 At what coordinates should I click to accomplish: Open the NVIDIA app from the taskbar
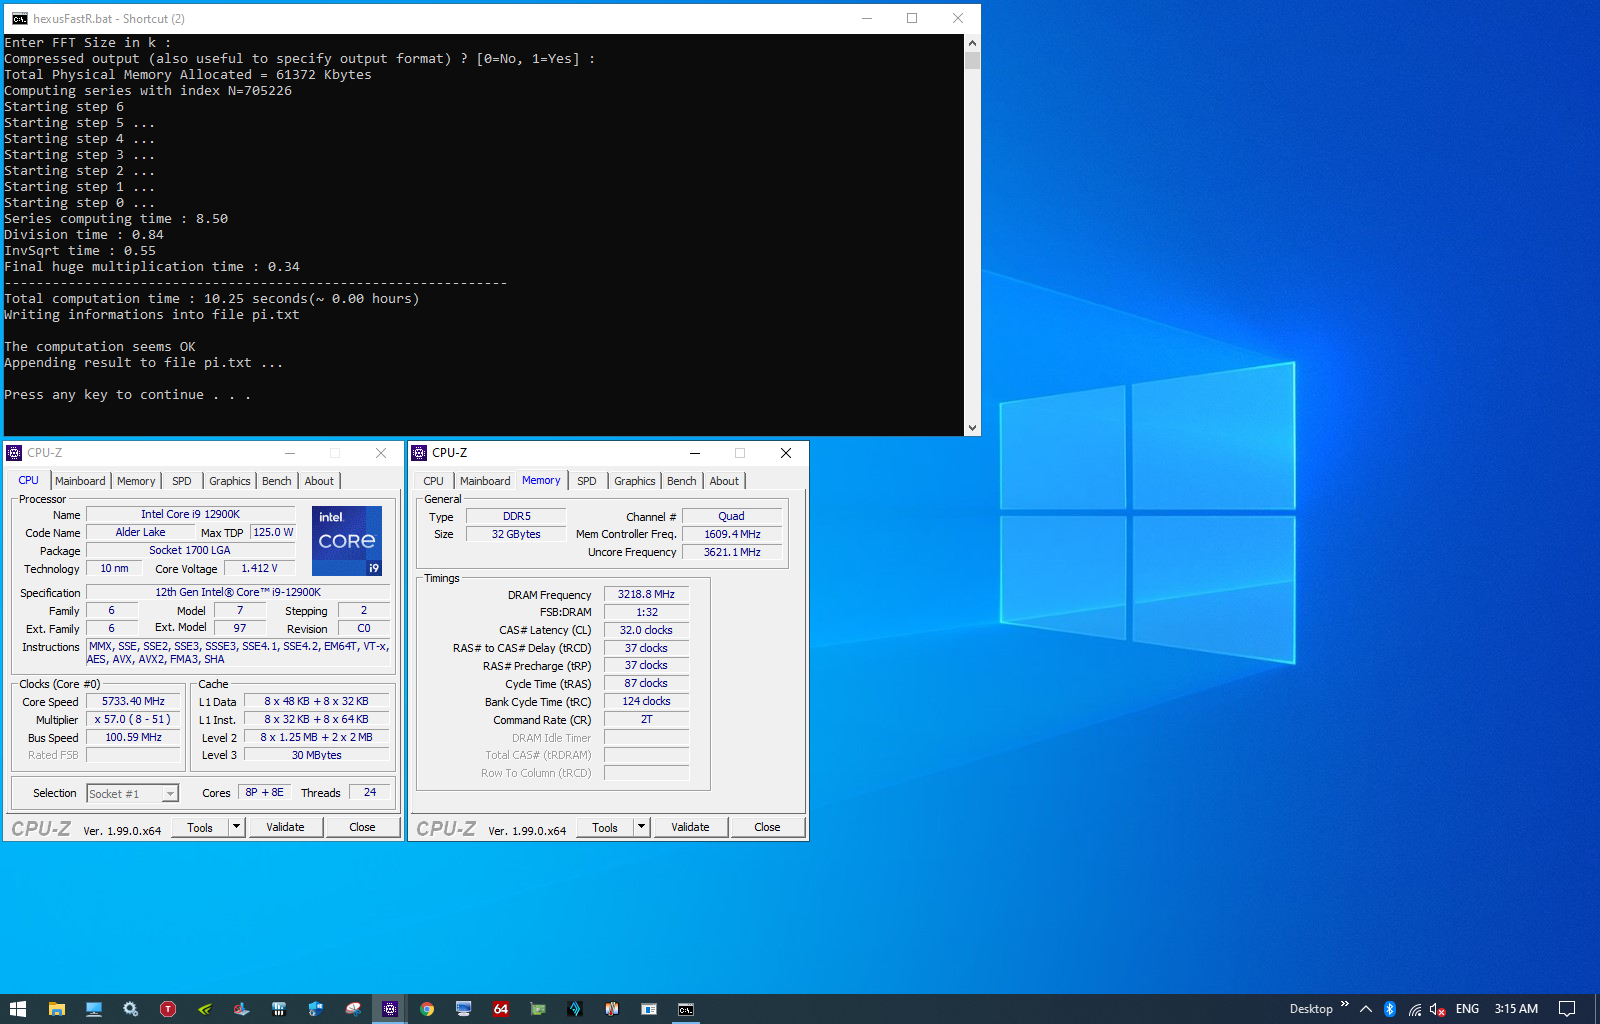204,1009
